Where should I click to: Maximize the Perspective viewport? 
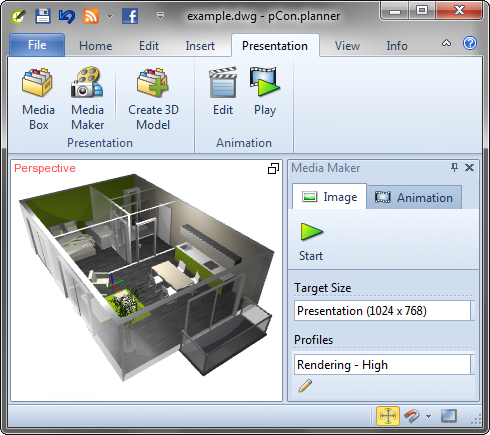click(x=273, y=169)
